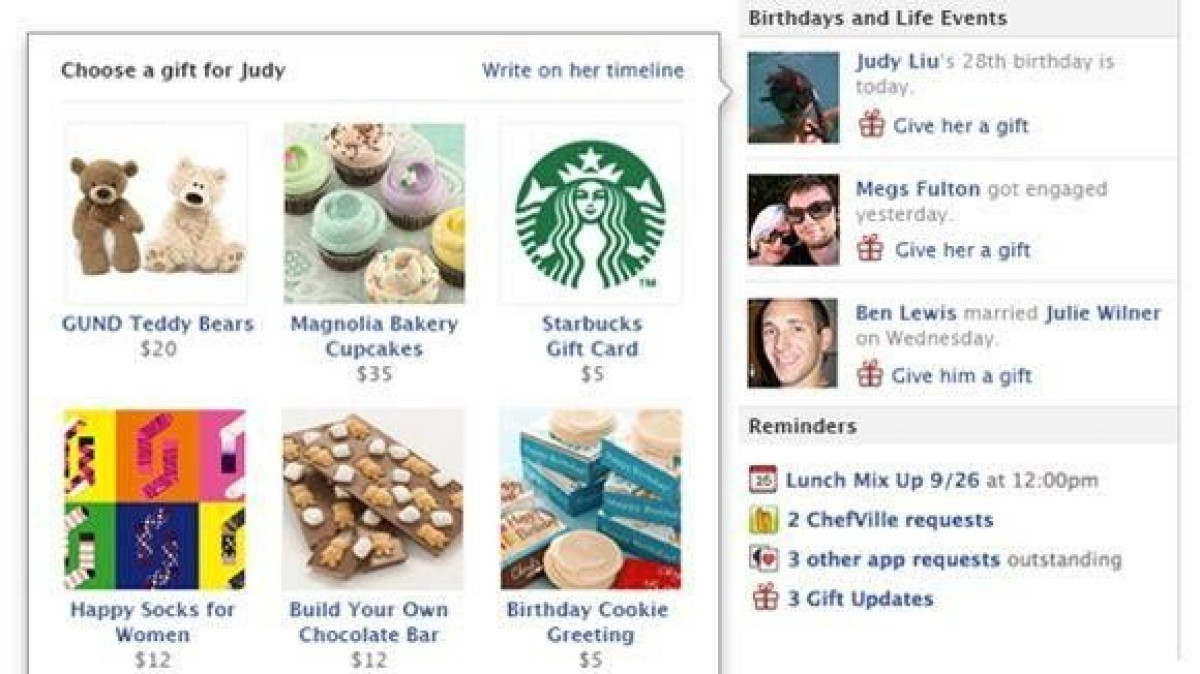Open Judy Liu's profile photo
This screenshot has height=674, width=1200.
coord(794,97)
